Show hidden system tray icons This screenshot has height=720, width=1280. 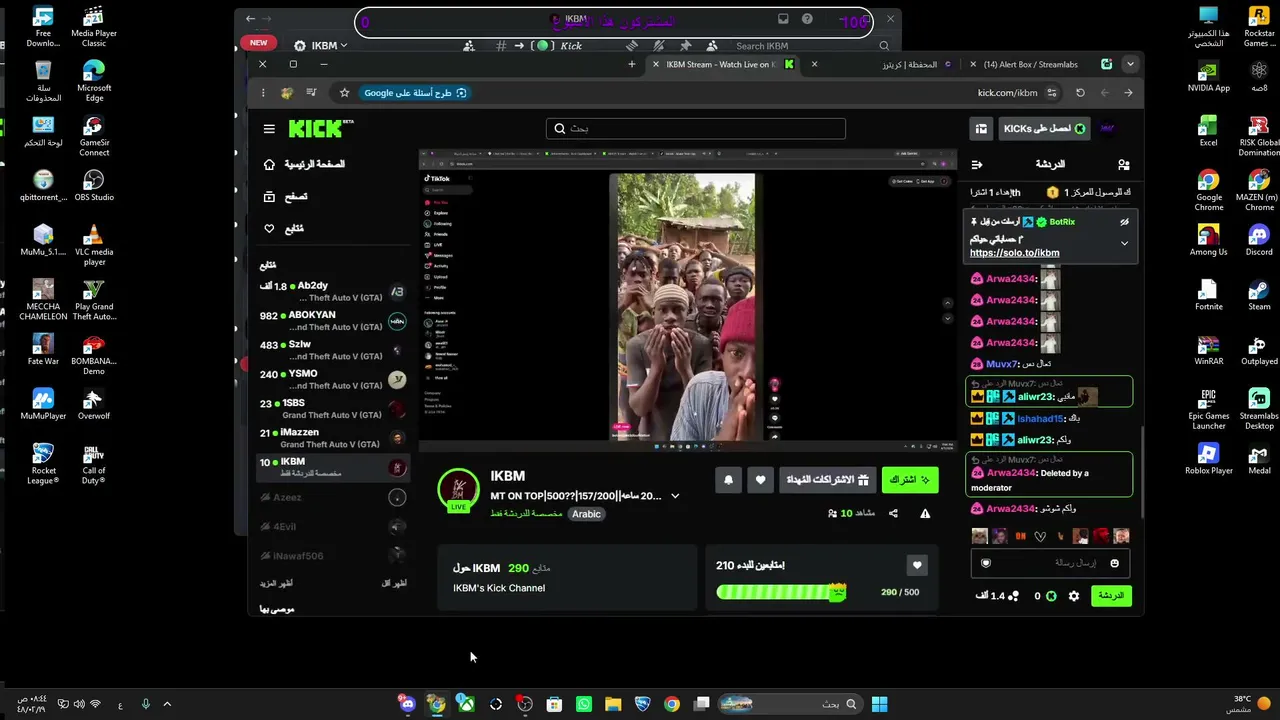coord(167,704)
